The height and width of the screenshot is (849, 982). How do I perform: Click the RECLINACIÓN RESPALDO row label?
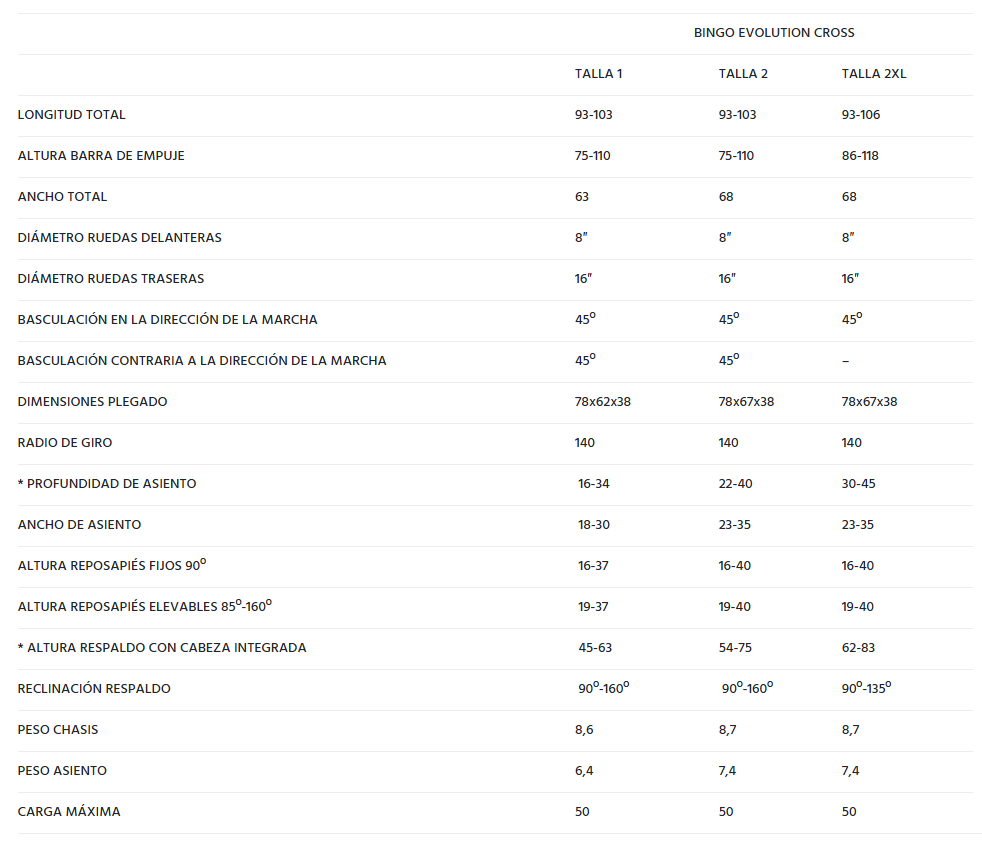tap(94, 689)
